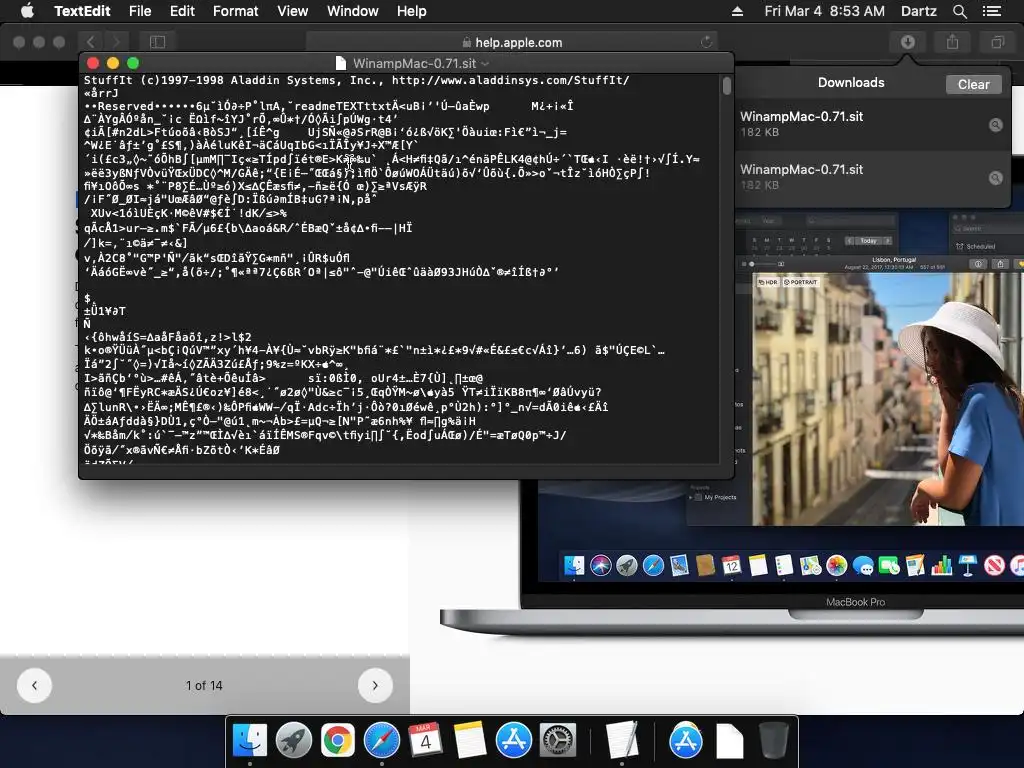
Task: Open the View menu
Action: (293, 11)
